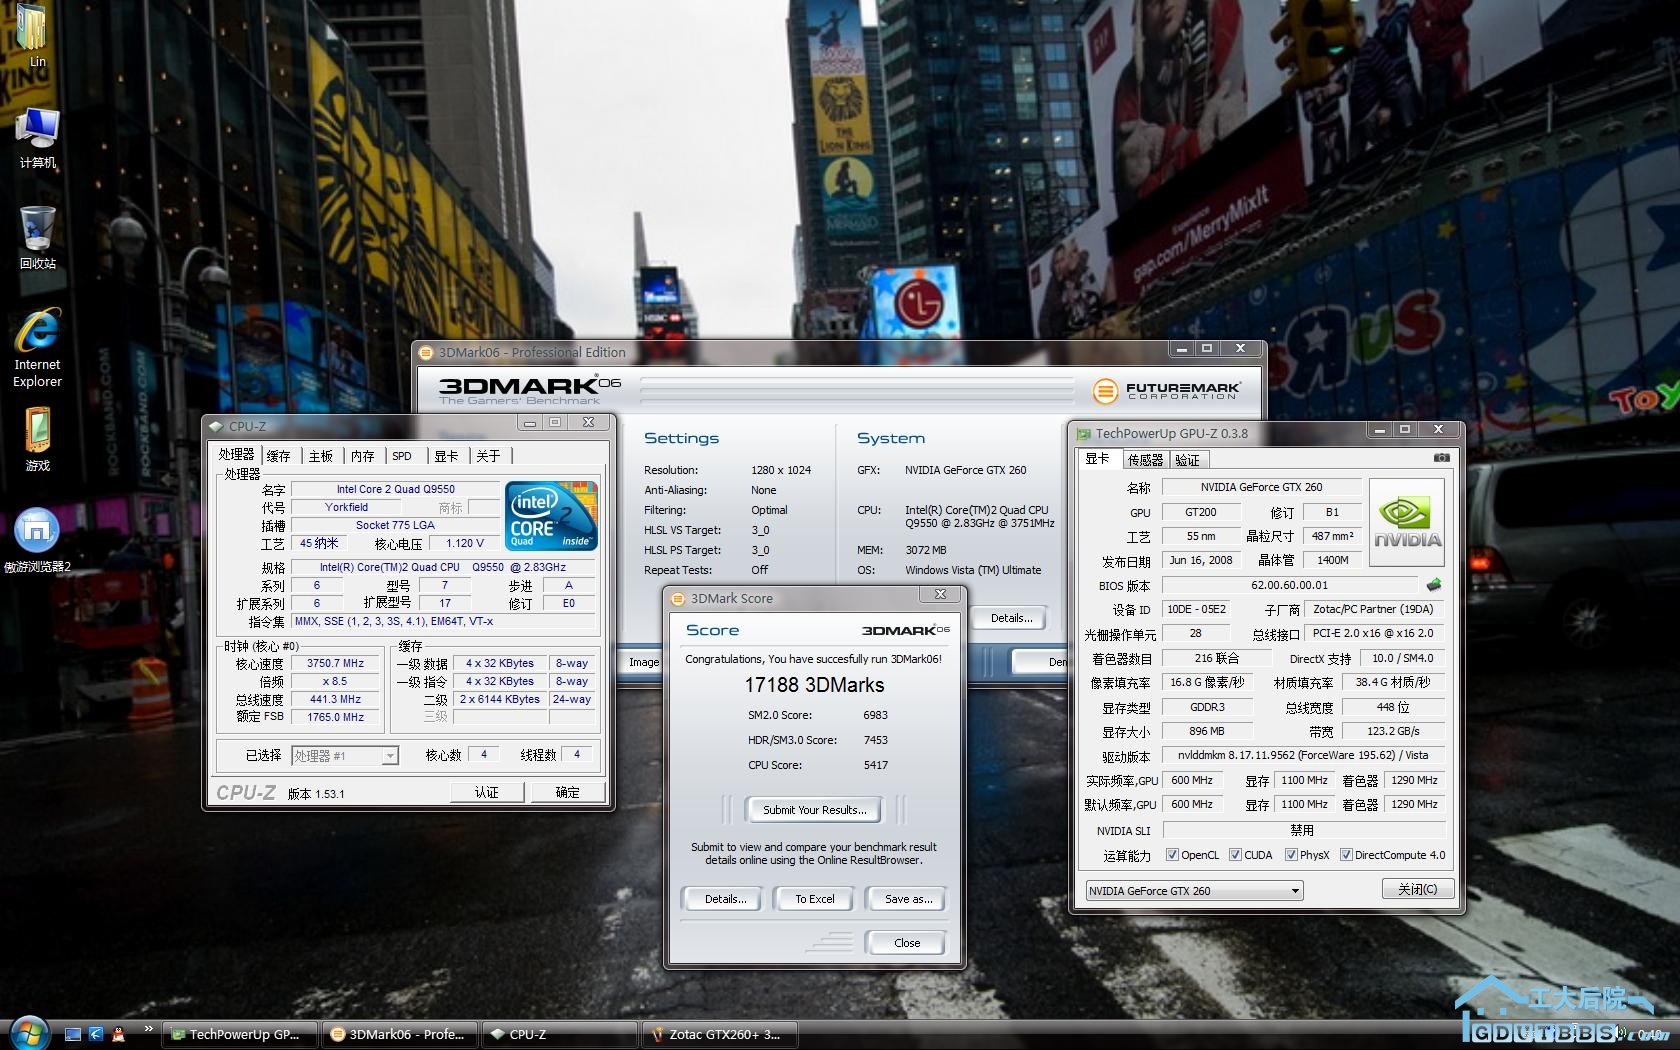Image resolution: width=1680 pixels, height=1050 pixels.
Task: Toggle the PhysX checkbox
Action: click(x=1291, y=855)
